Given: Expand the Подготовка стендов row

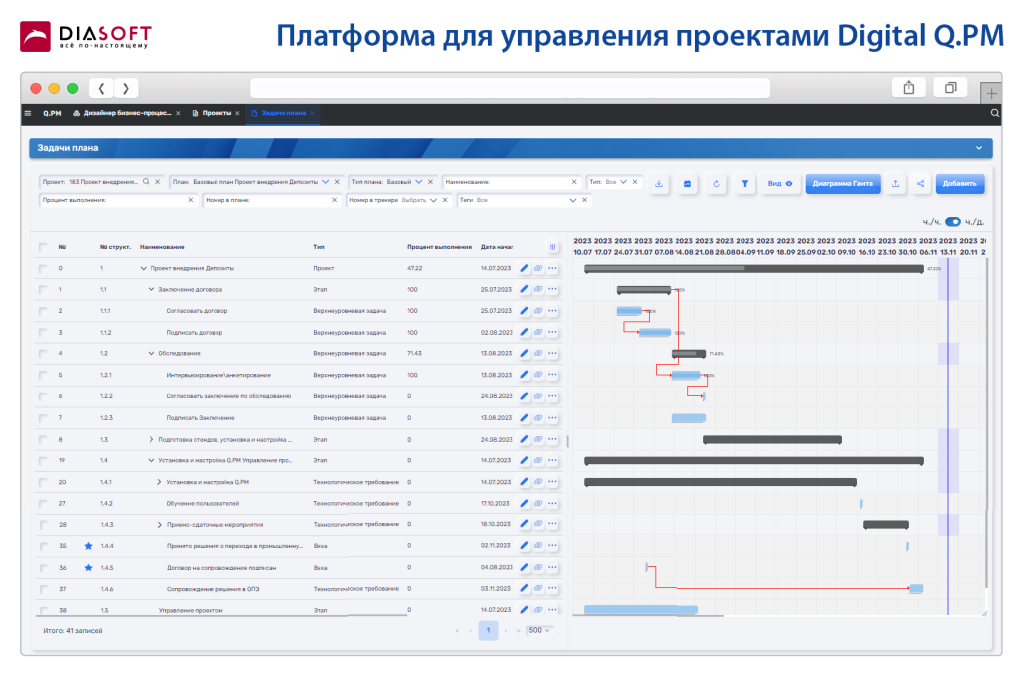Looking at the screenshot, I should (x=151, y=439).
